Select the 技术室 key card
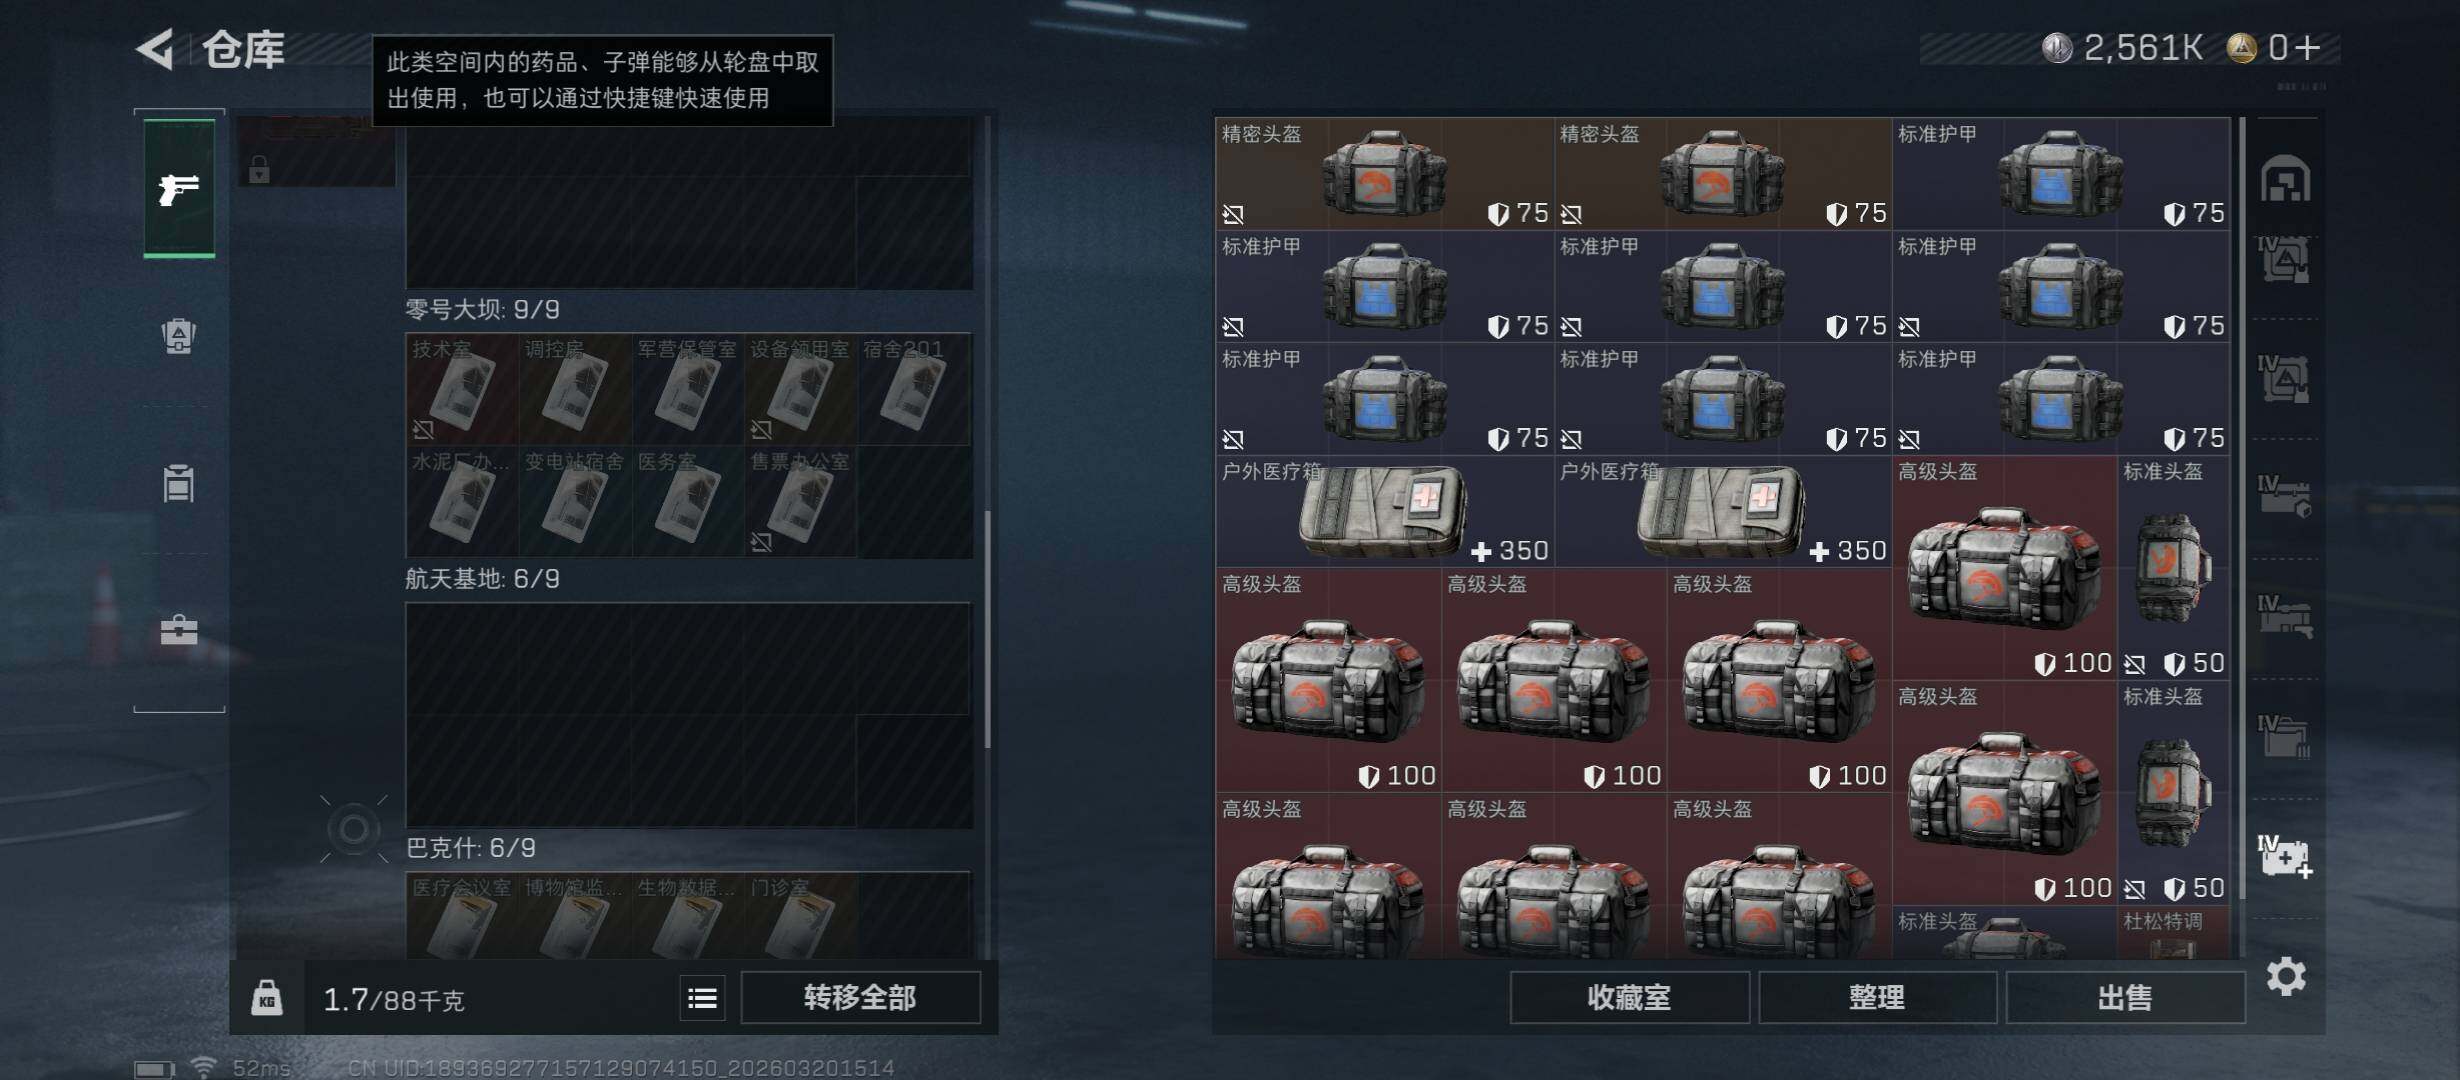 (462, 389)
